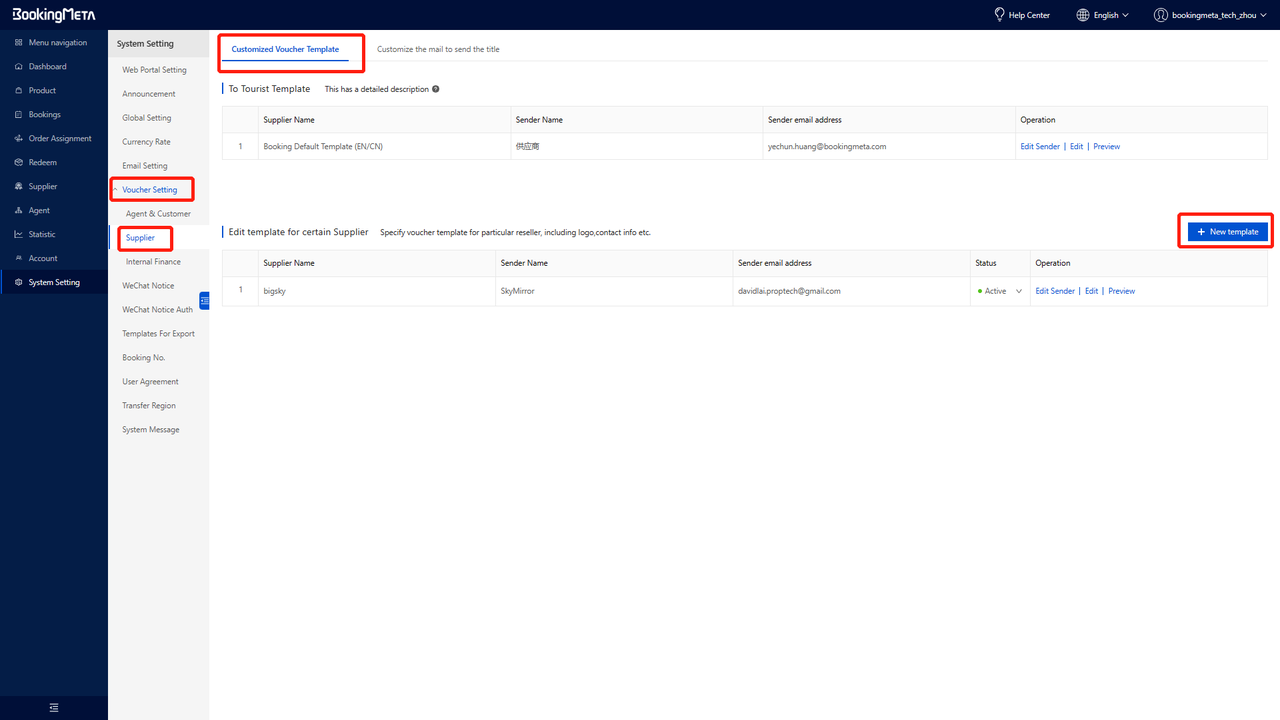The height and width of the screenshot is (720, 1280).
Task: Collapse sidebar using bottom menu icon
Action: point(54,707)
